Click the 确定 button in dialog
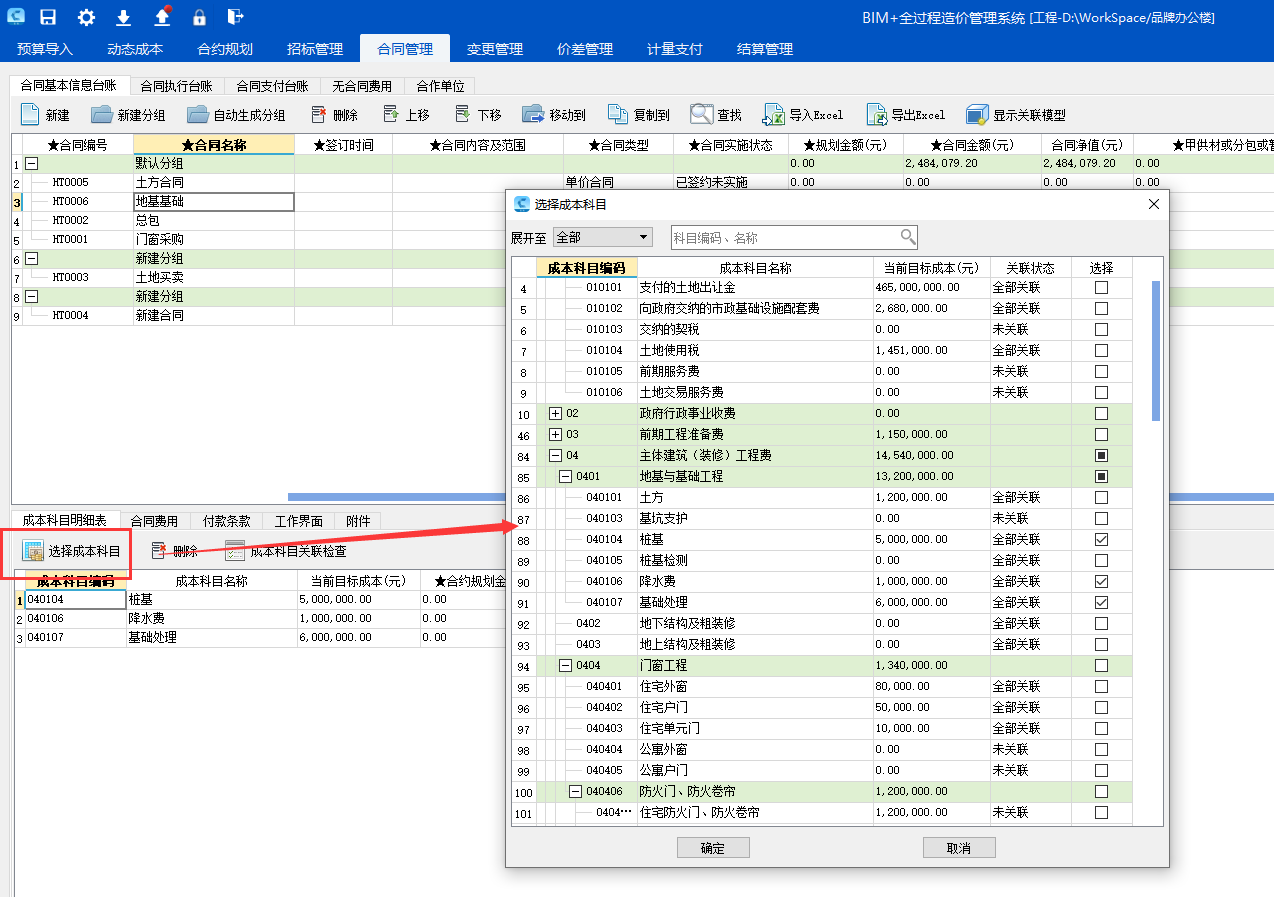Image resolution: width=1274 pixels, height=897 pixels. [x=713, y=848]
